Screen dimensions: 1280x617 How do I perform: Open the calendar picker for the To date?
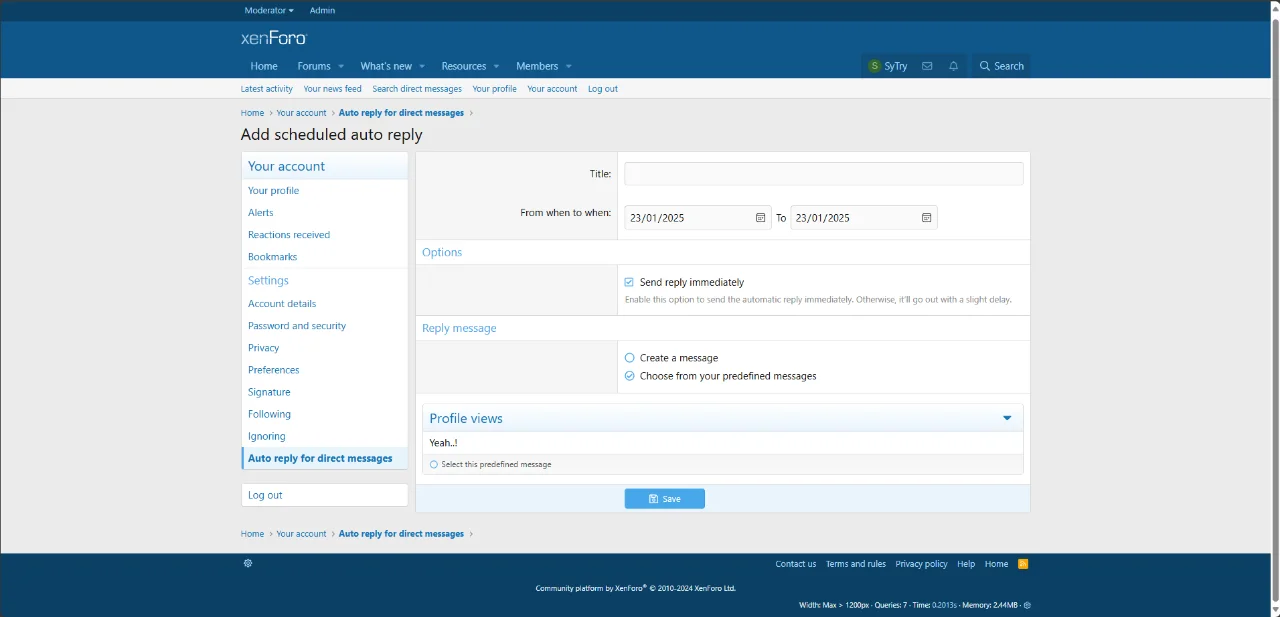tap(927, 217)
